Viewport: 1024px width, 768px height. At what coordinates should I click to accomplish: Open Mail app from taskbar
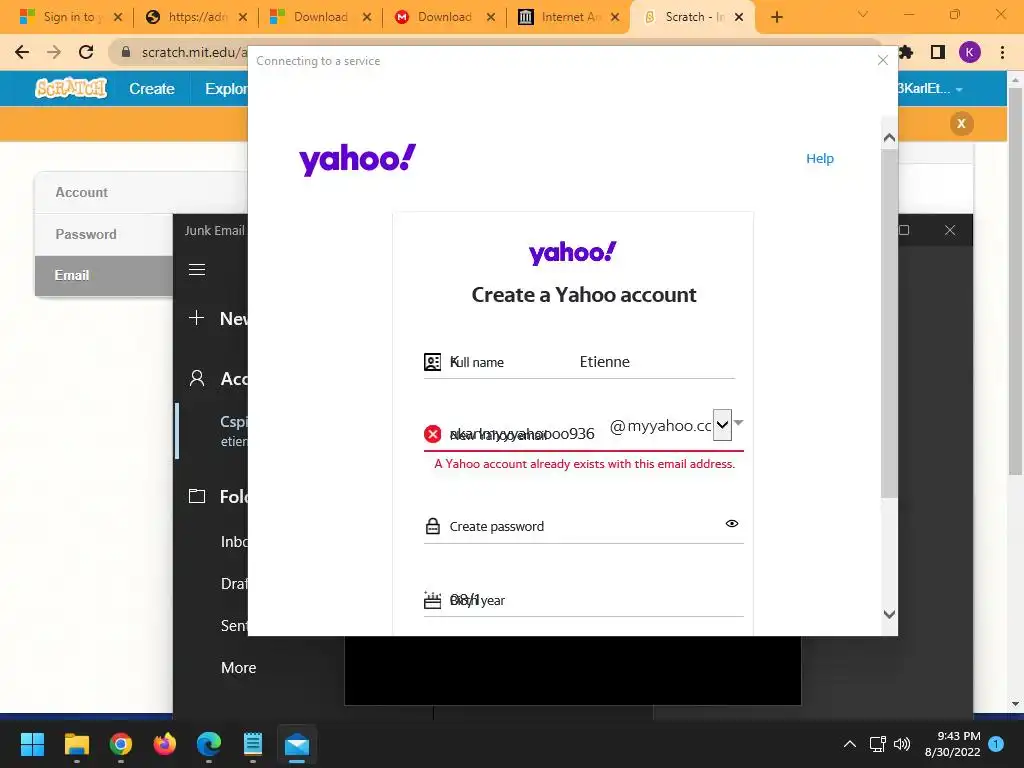pos(297,744)
